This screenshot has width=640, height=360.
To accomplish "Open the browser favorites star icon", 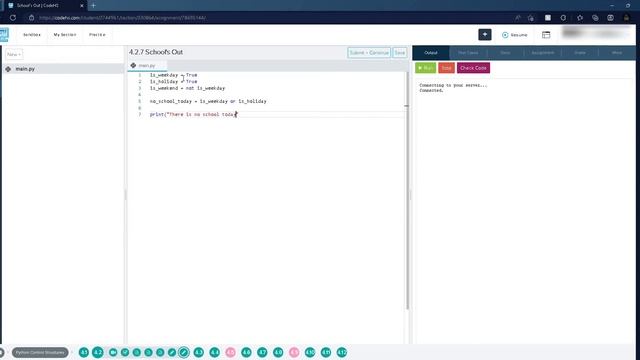I will [x=580, y=18].
